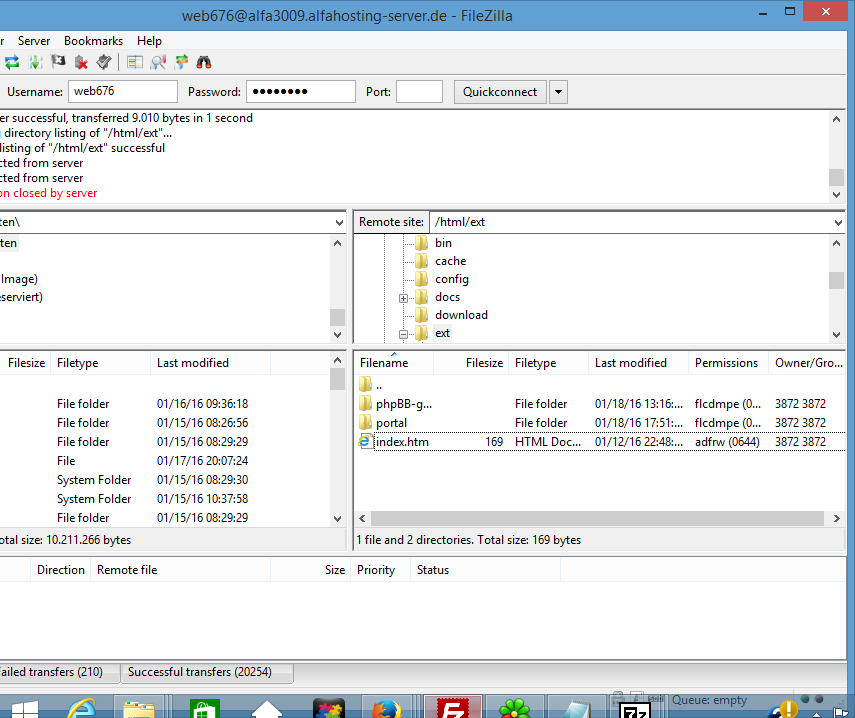
Task: Open the Help menu
Action: pos(149,41)
